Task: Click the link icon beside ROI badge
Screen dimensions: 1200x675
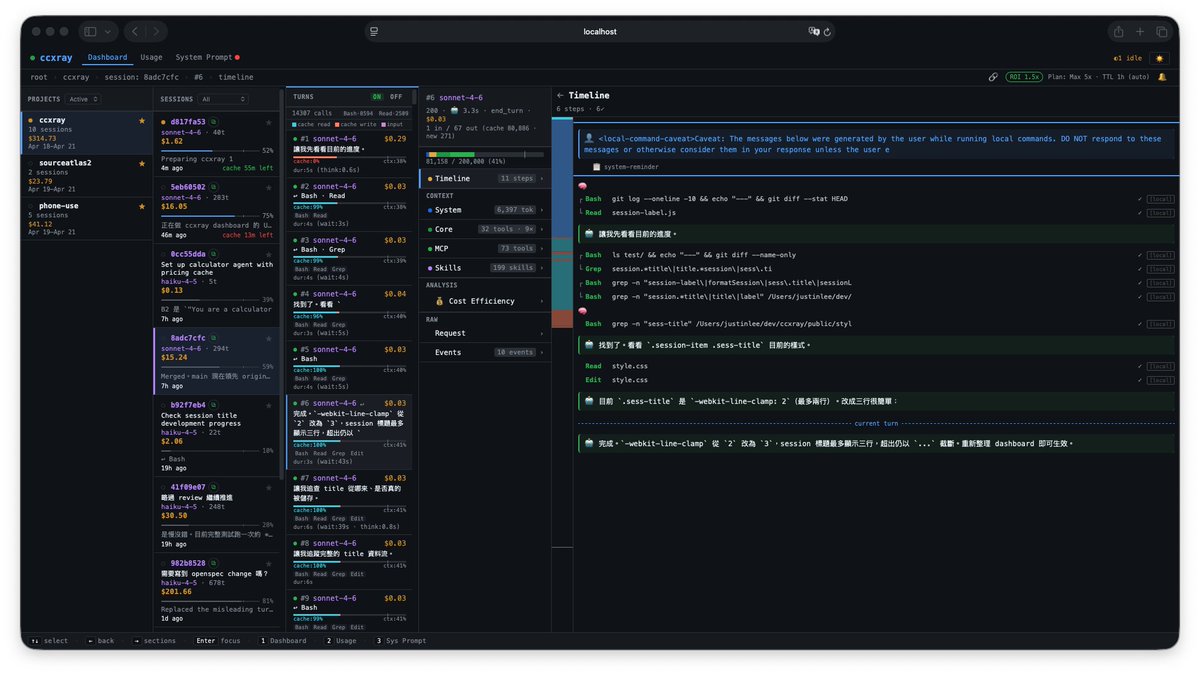Action: [x=993, y=77]
